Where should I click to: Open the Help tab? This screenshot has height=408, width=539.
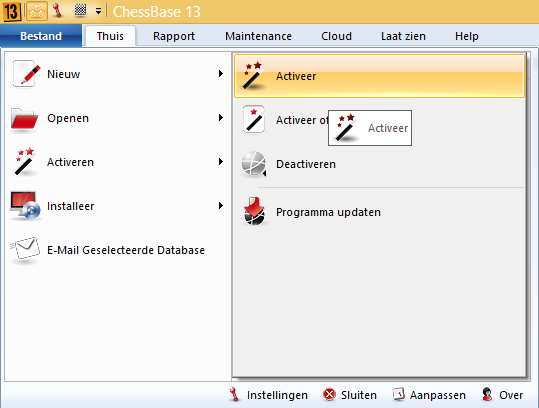click(466, 36)
